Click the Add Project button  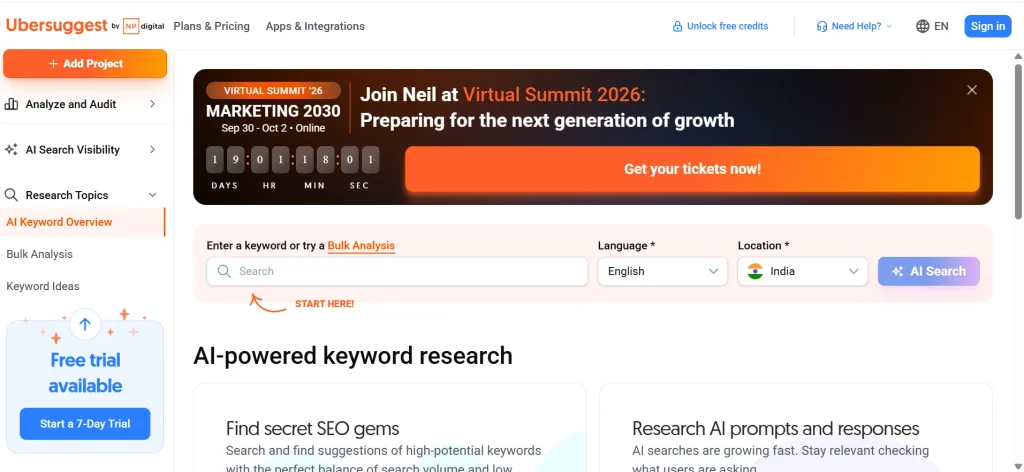pos(85,63)
